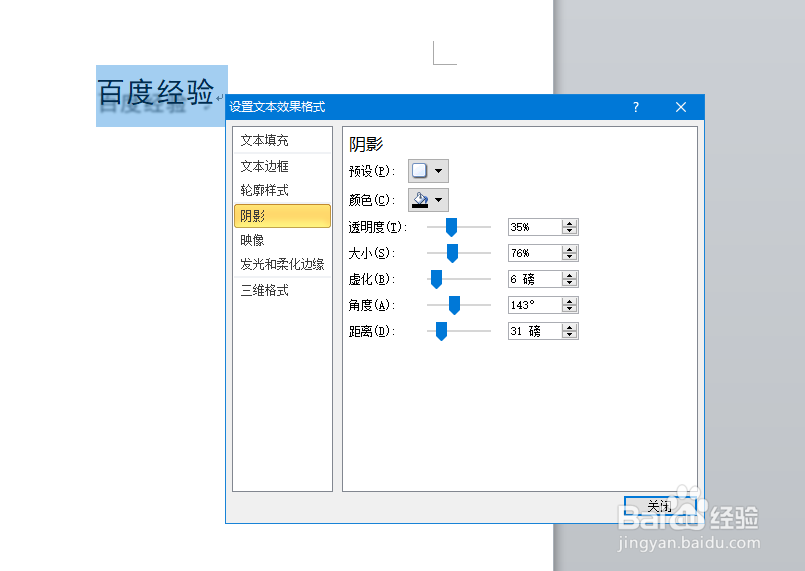Click the size slider thumb
Screen dimensions: 805x571
[452, 253]
